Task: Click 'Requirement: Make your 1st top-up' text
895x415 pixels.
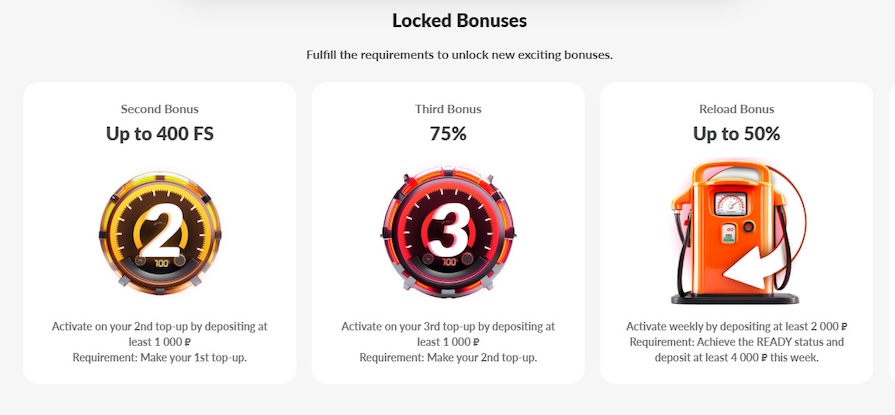Action: click(x=160, y=358)
